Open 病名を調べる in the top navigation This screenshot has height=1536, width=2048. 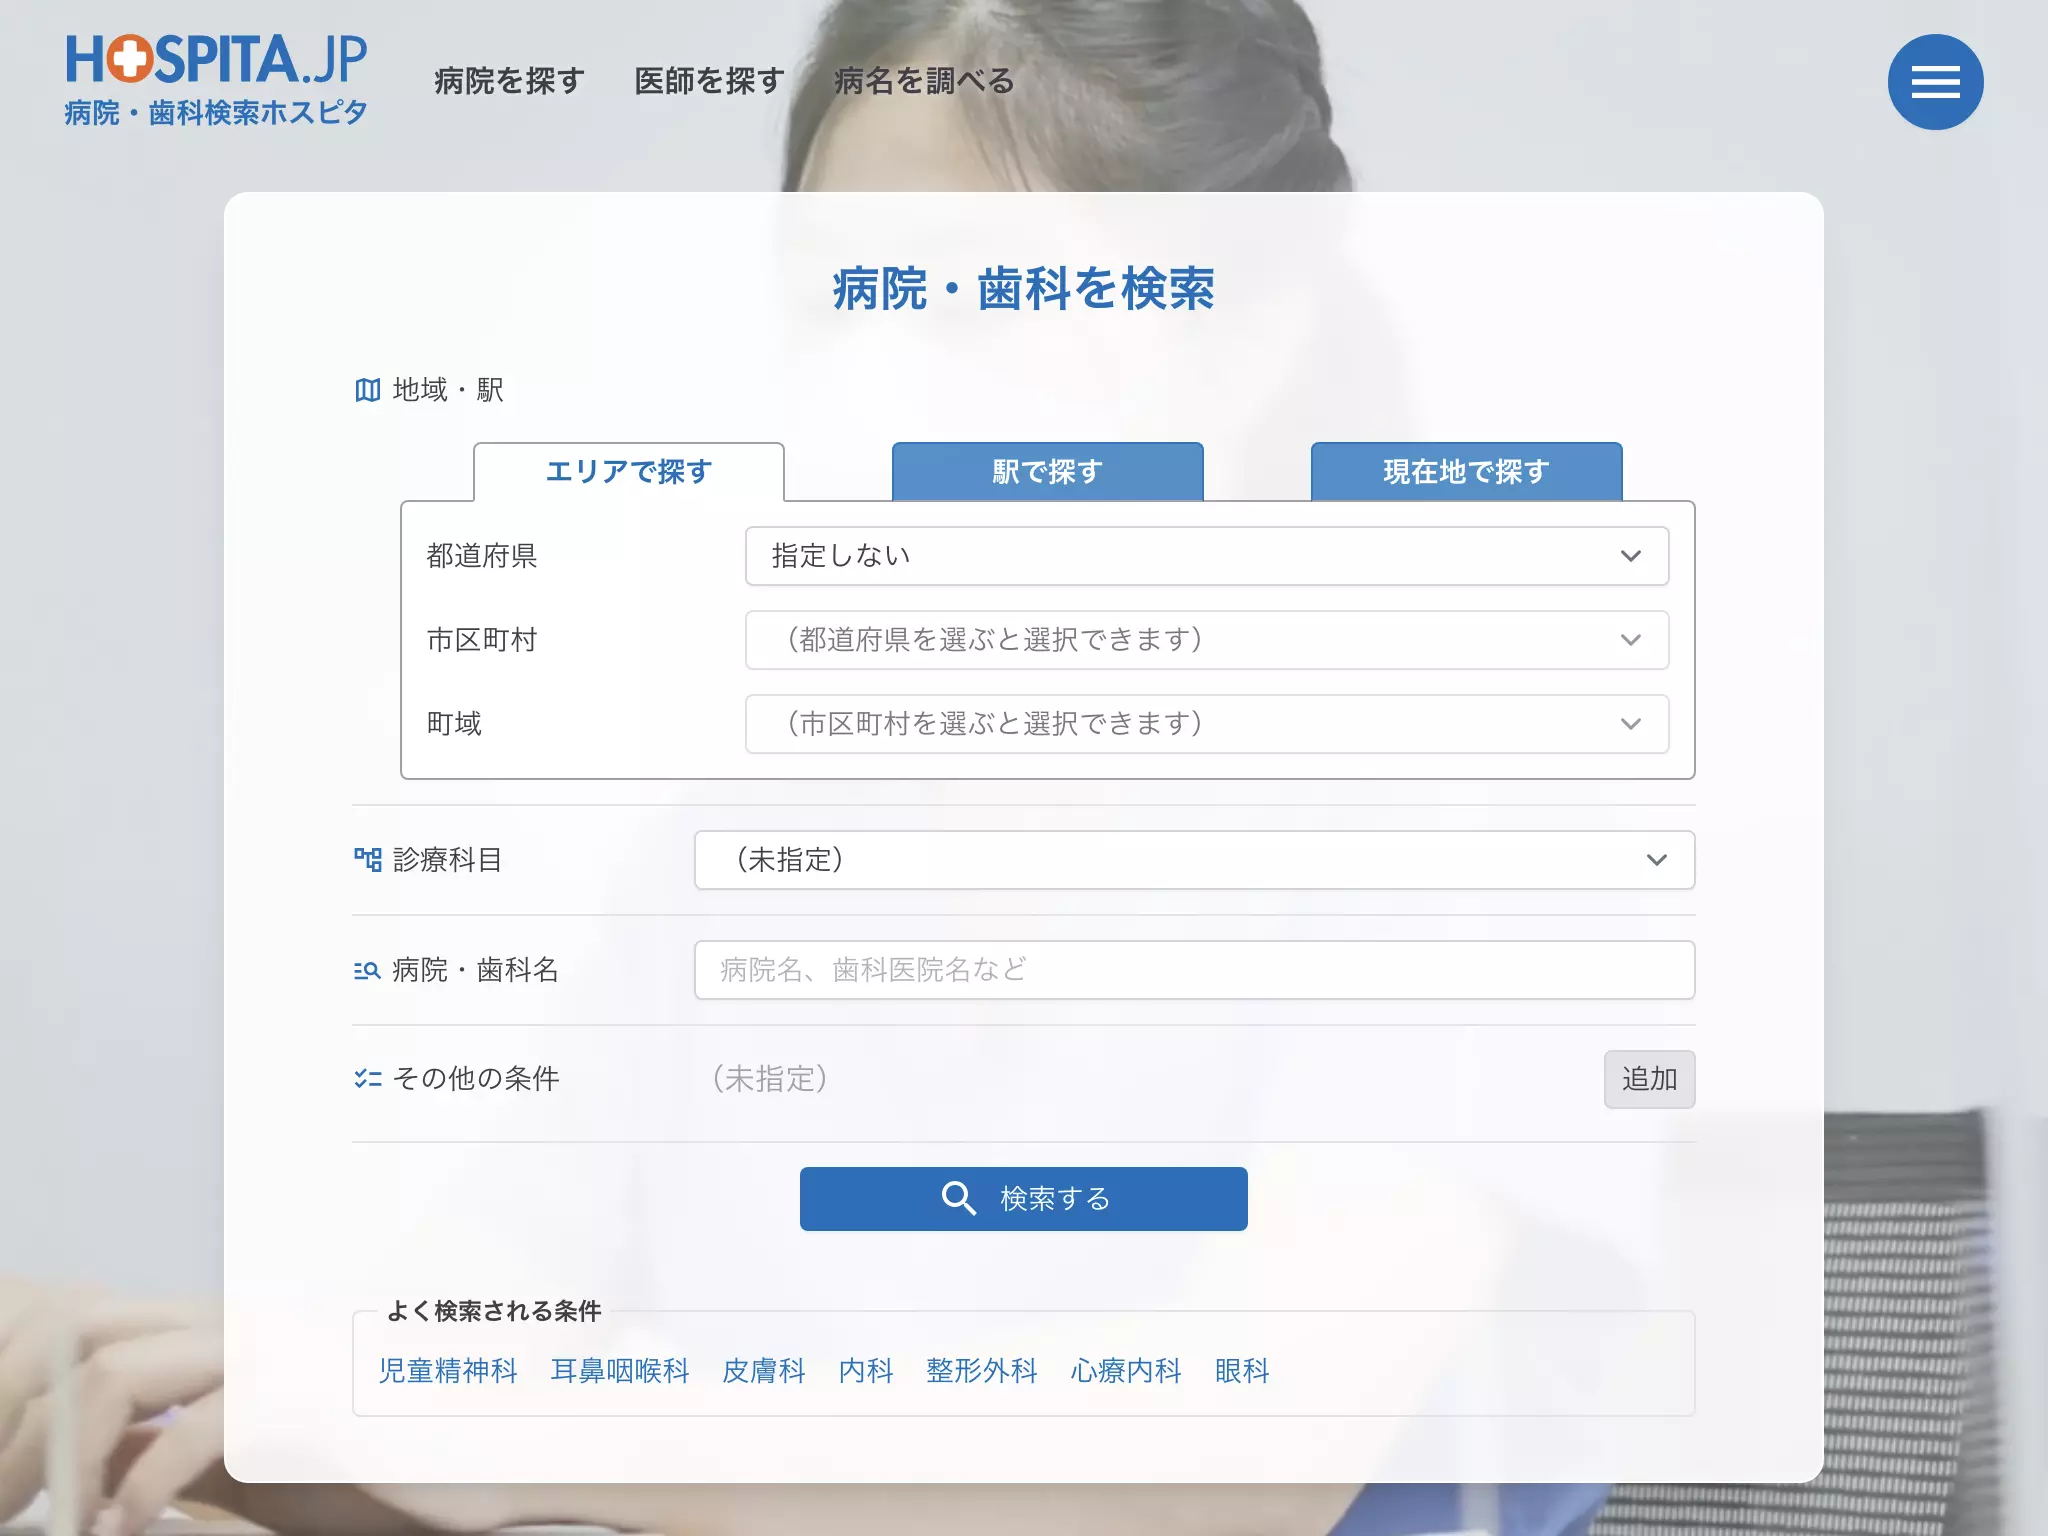coord(924,81)
